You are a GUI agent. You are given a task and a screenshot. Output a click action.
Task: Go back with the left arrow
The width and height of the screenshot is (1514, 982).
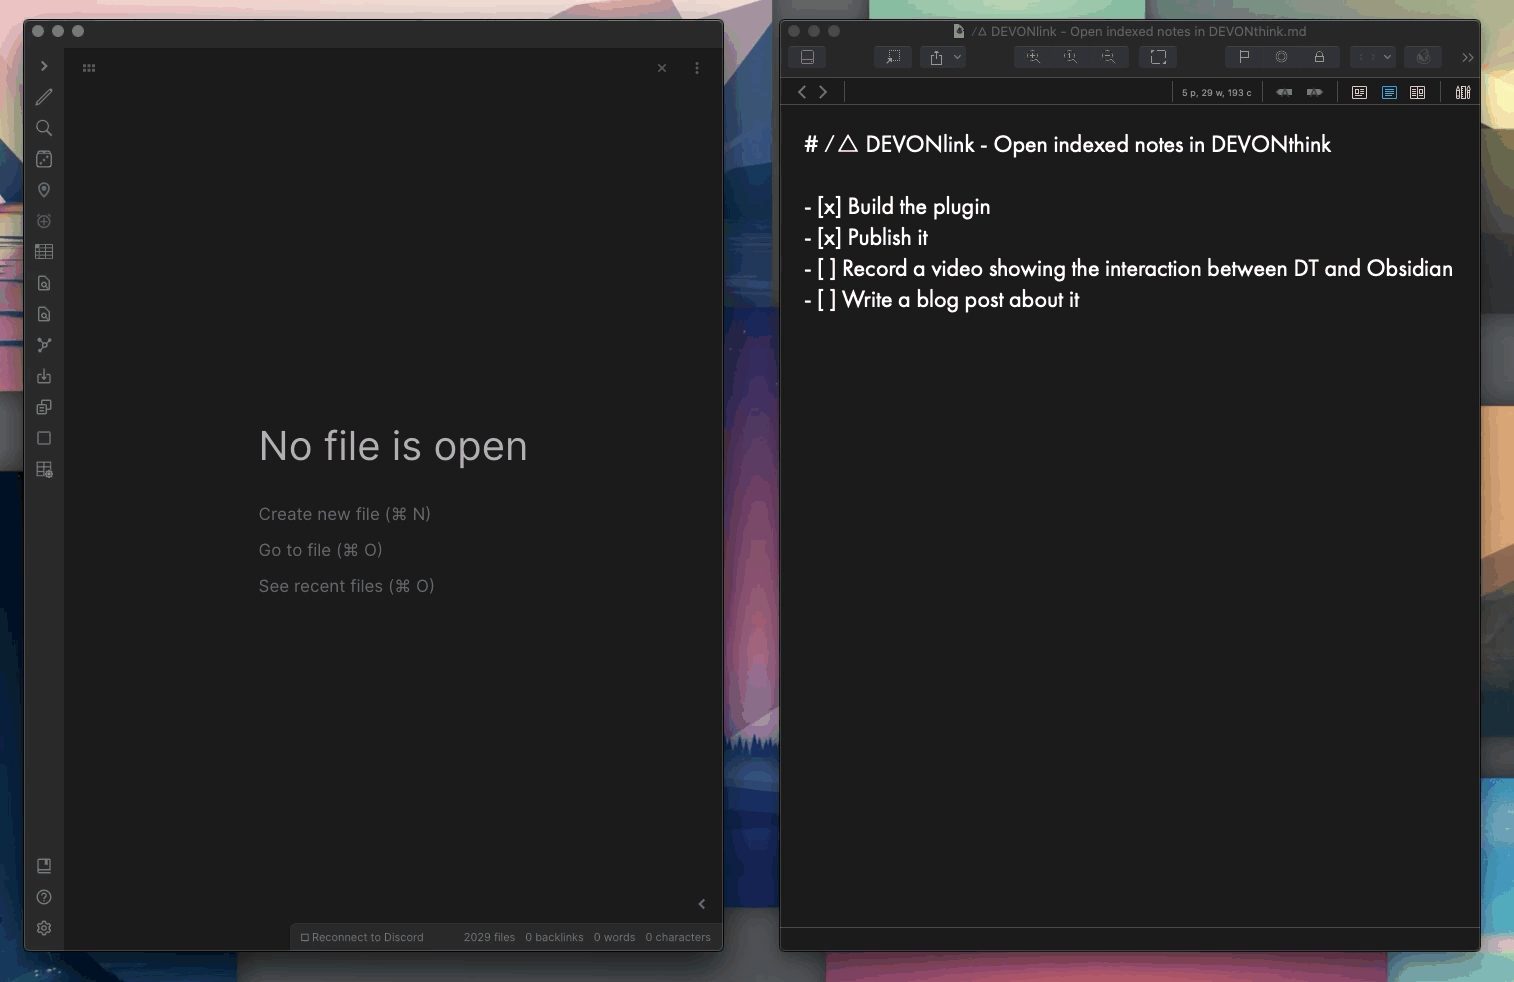pyautogui.click(x=802, y=92)
